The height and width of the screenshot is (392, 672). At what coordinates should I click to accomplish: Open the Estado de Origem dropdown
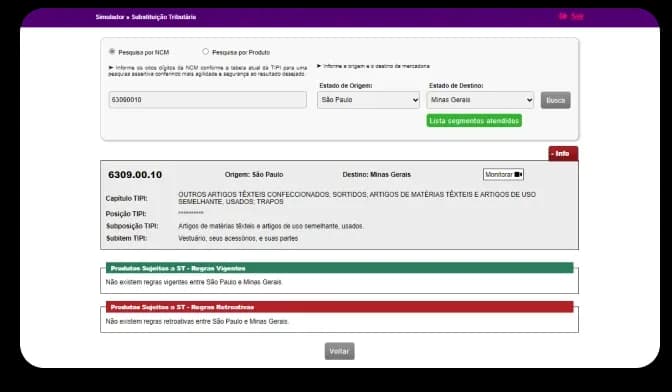coord(369,100)
